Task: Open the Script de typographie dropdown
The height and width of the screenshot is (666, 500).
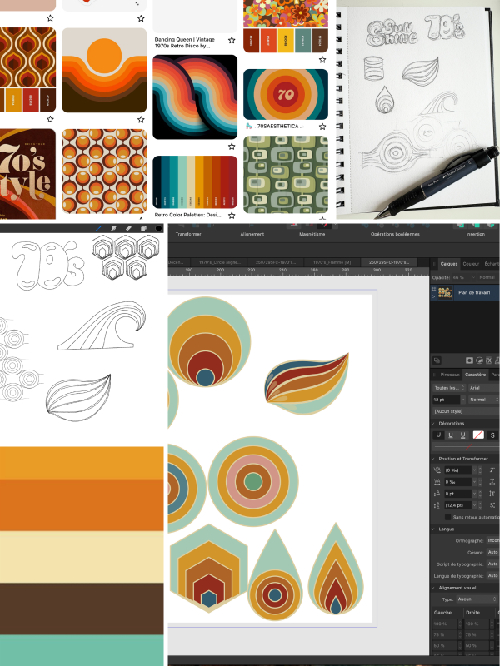Action: pyautogui.click(x=493, y=564)
